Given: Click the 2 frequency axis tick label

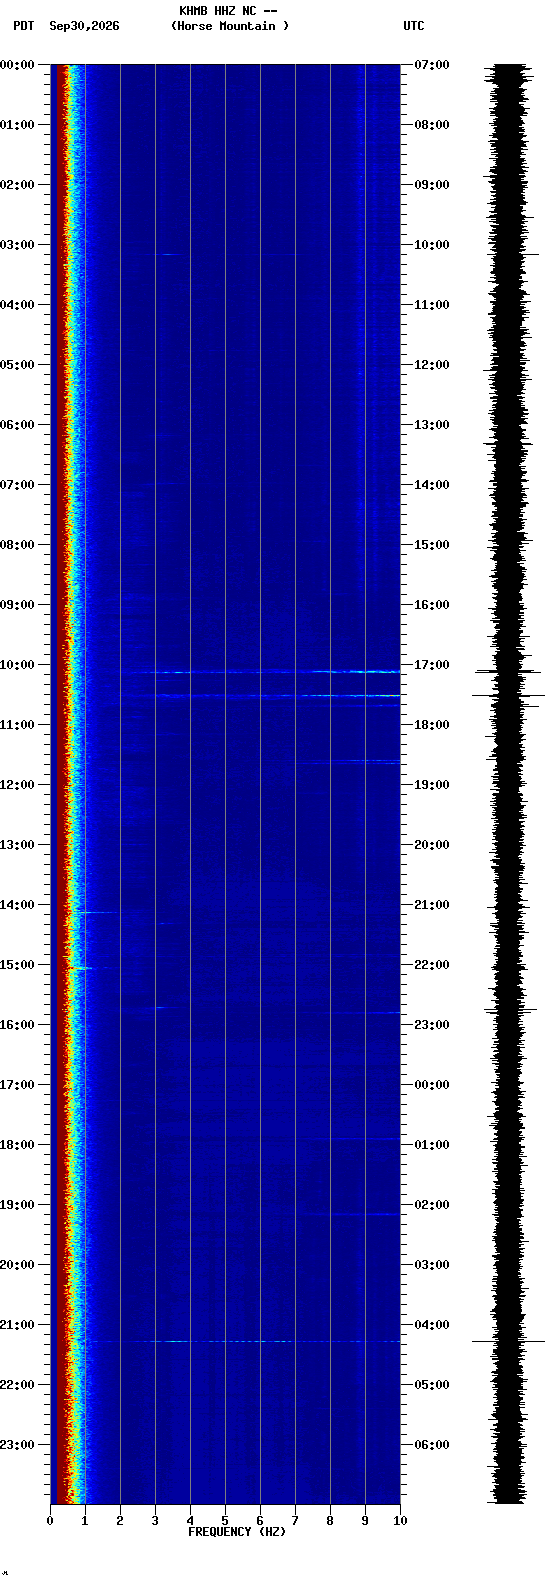Looking at the screenshot, I should point(120,1521).
